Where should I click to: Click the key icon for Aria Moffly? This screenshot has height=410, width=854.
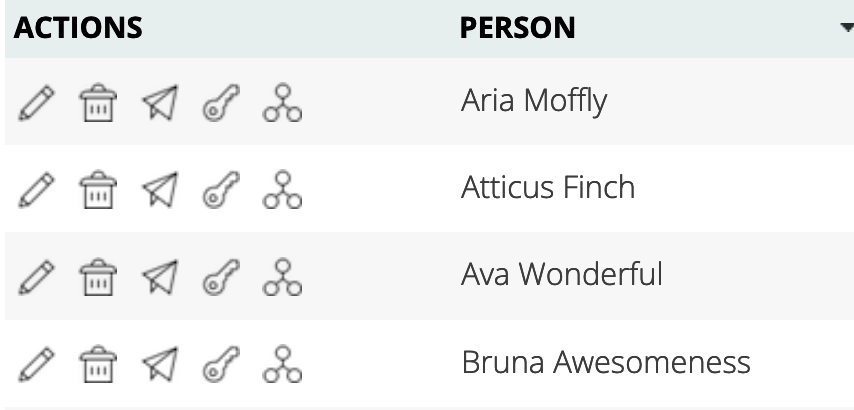[x=220, y=102]
